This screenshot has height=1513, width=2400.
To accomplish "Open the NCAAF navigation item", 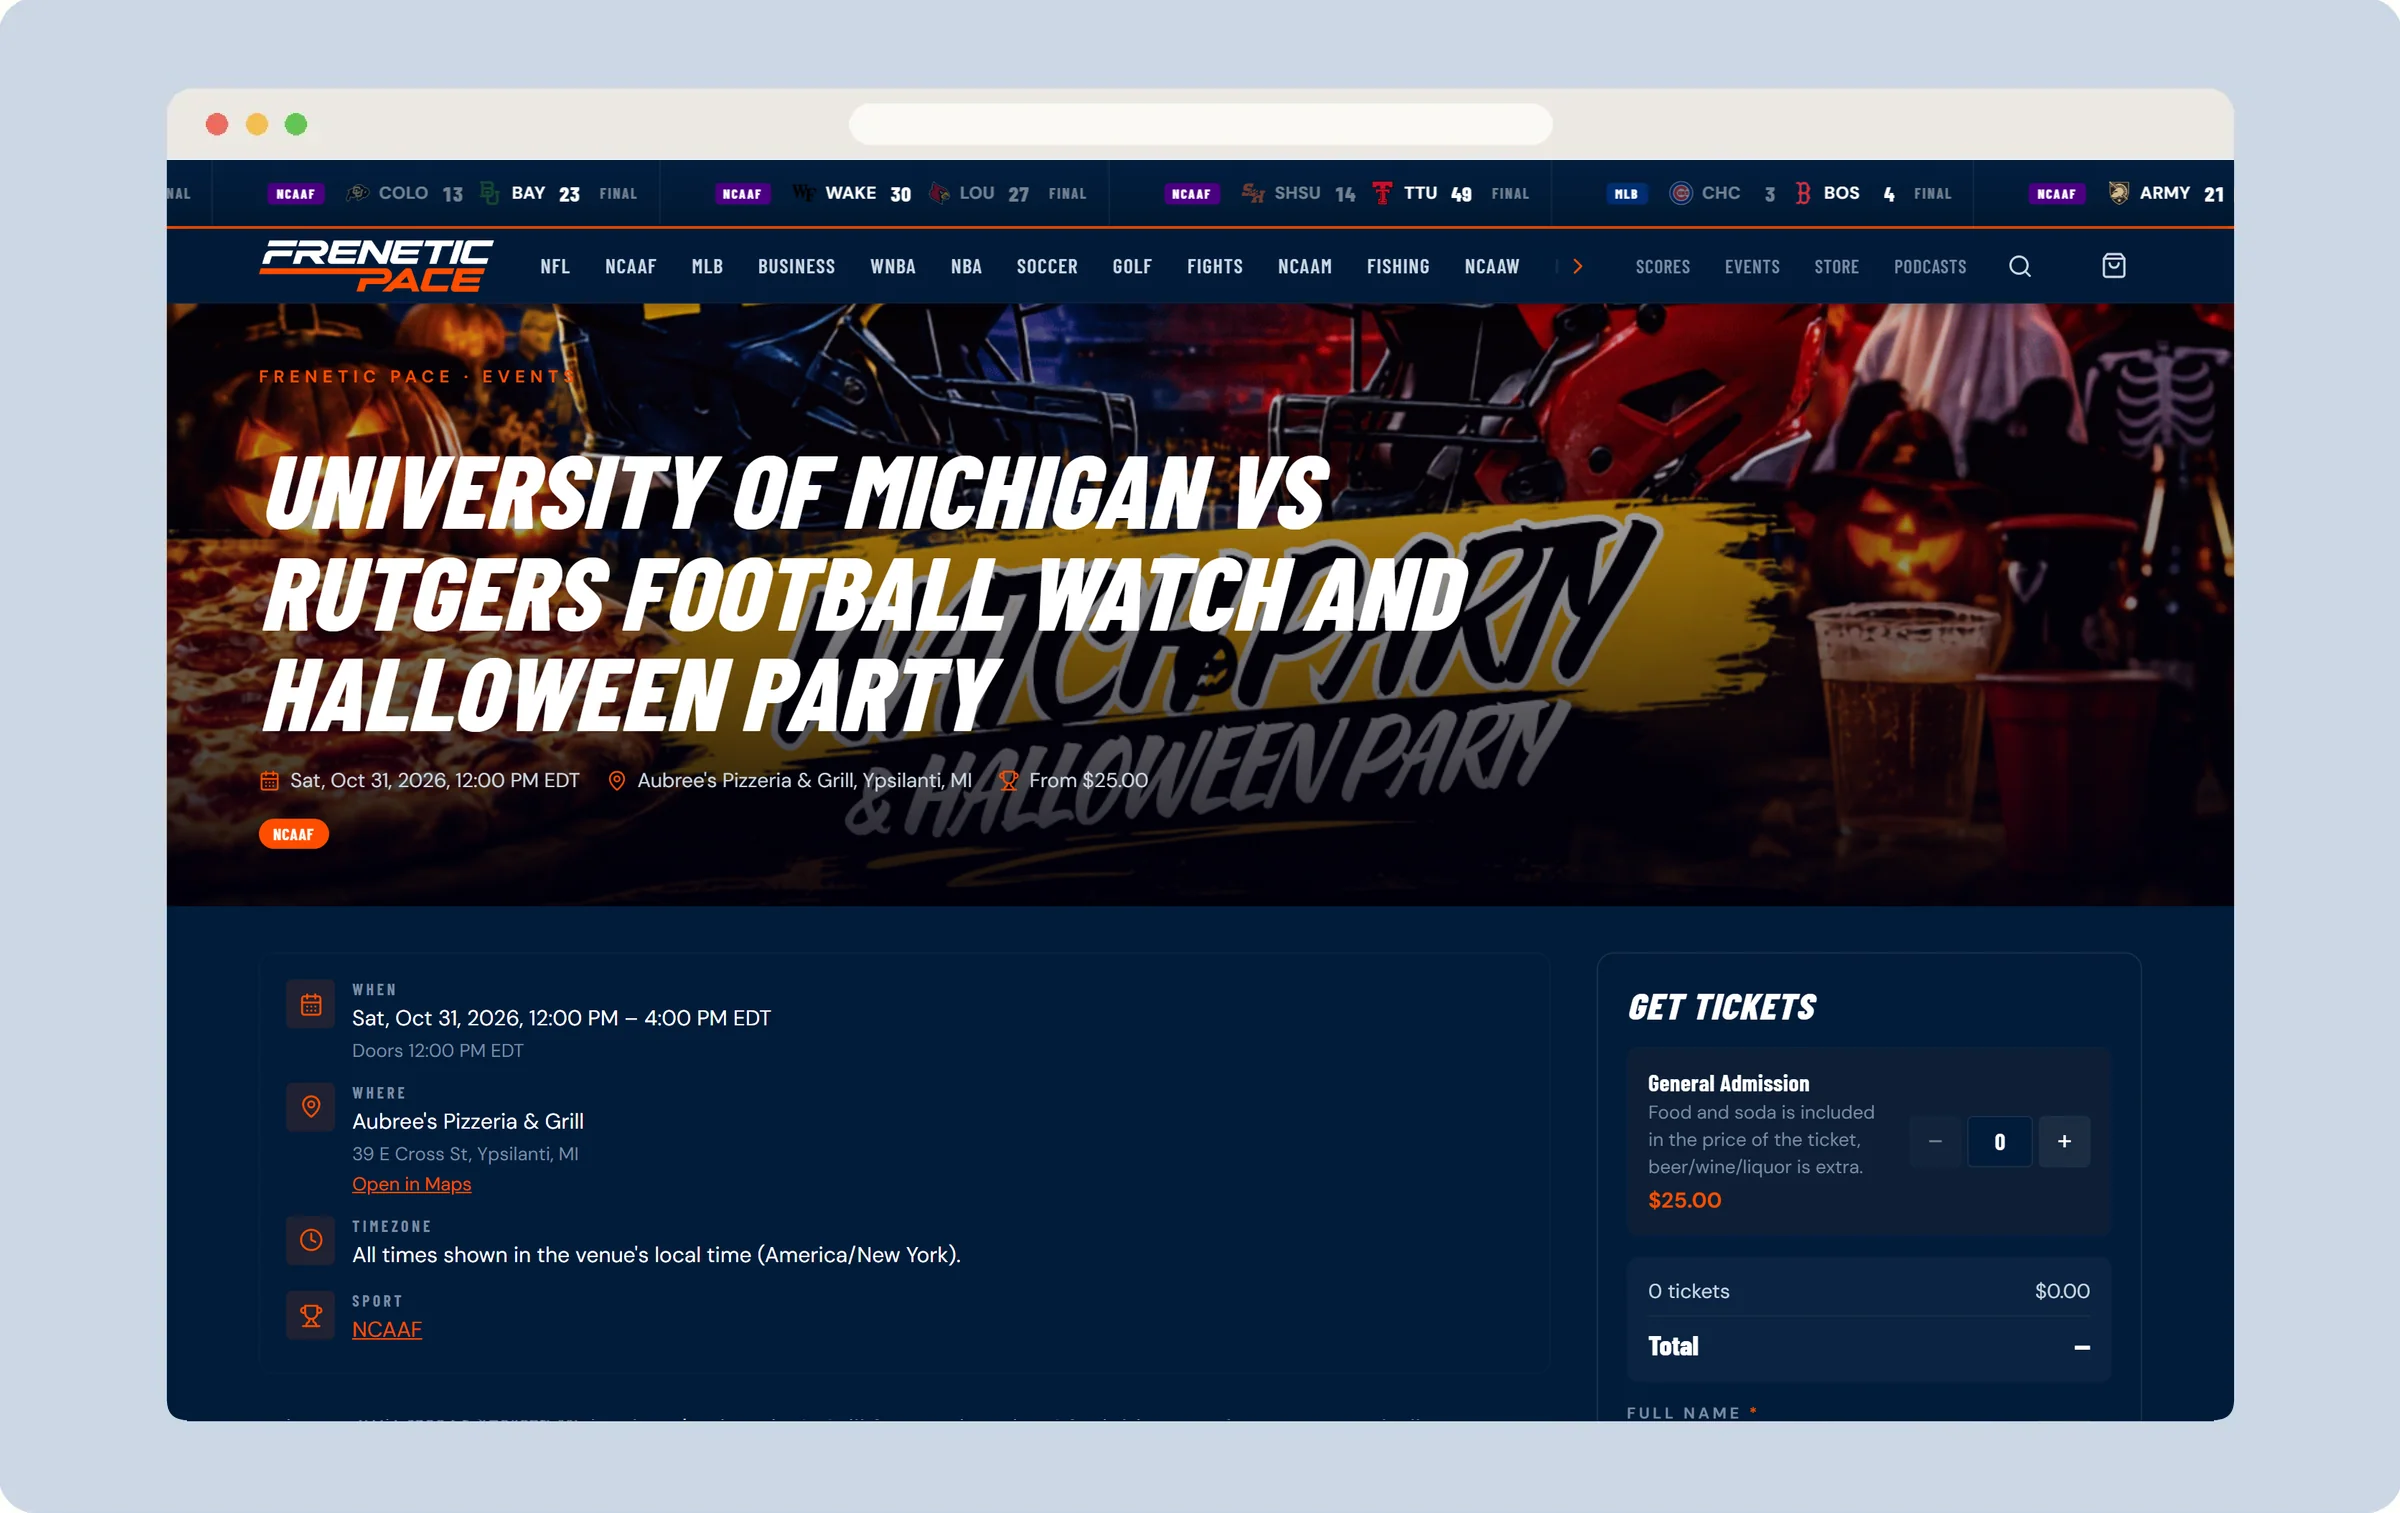I will pyautogui.click(x=630, y=266).
